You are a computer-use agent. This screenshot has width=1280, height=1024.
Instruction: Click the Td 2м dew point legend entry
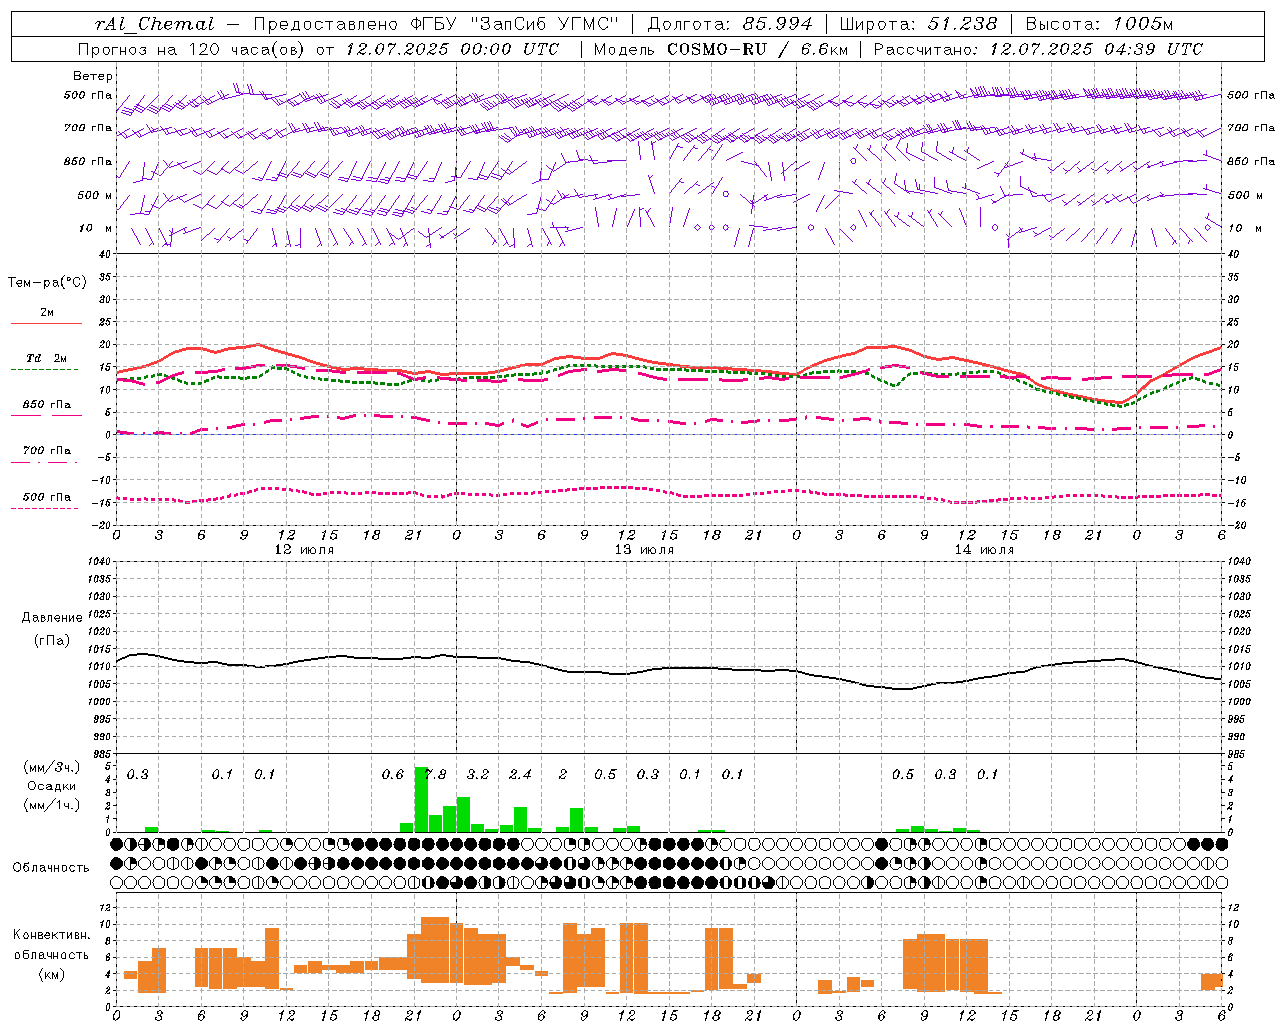tap(46, 358)
